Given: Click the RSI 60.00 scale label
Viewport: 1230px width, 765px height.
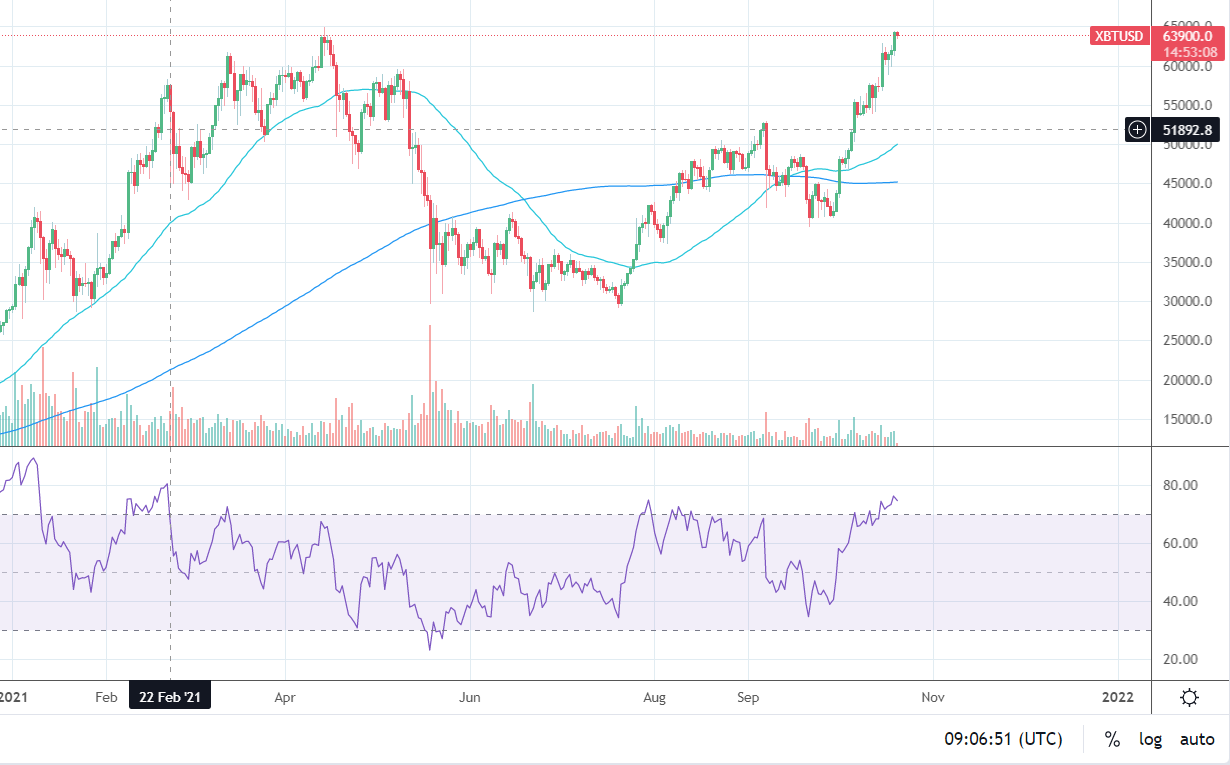Looking at the screenshot, I should [1180, 544].
